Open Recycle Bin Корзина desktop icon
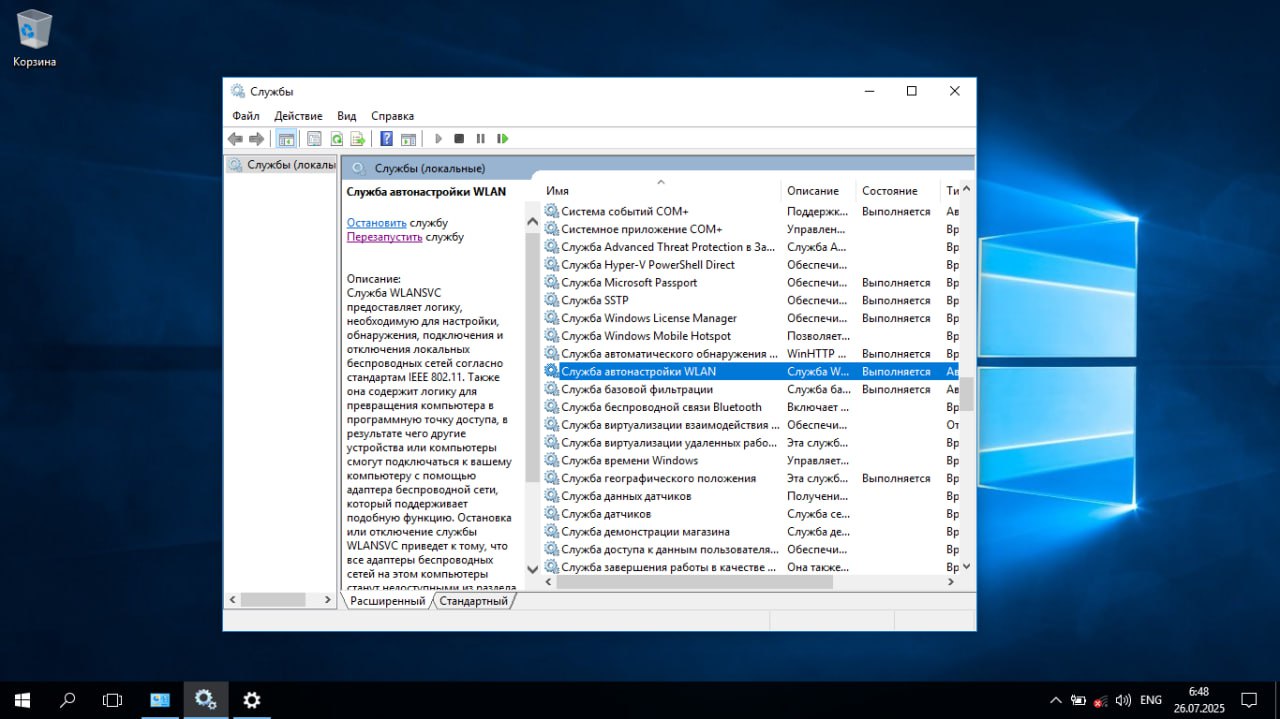This screenshot has width=1280, height=719. [x=34, y=38]
